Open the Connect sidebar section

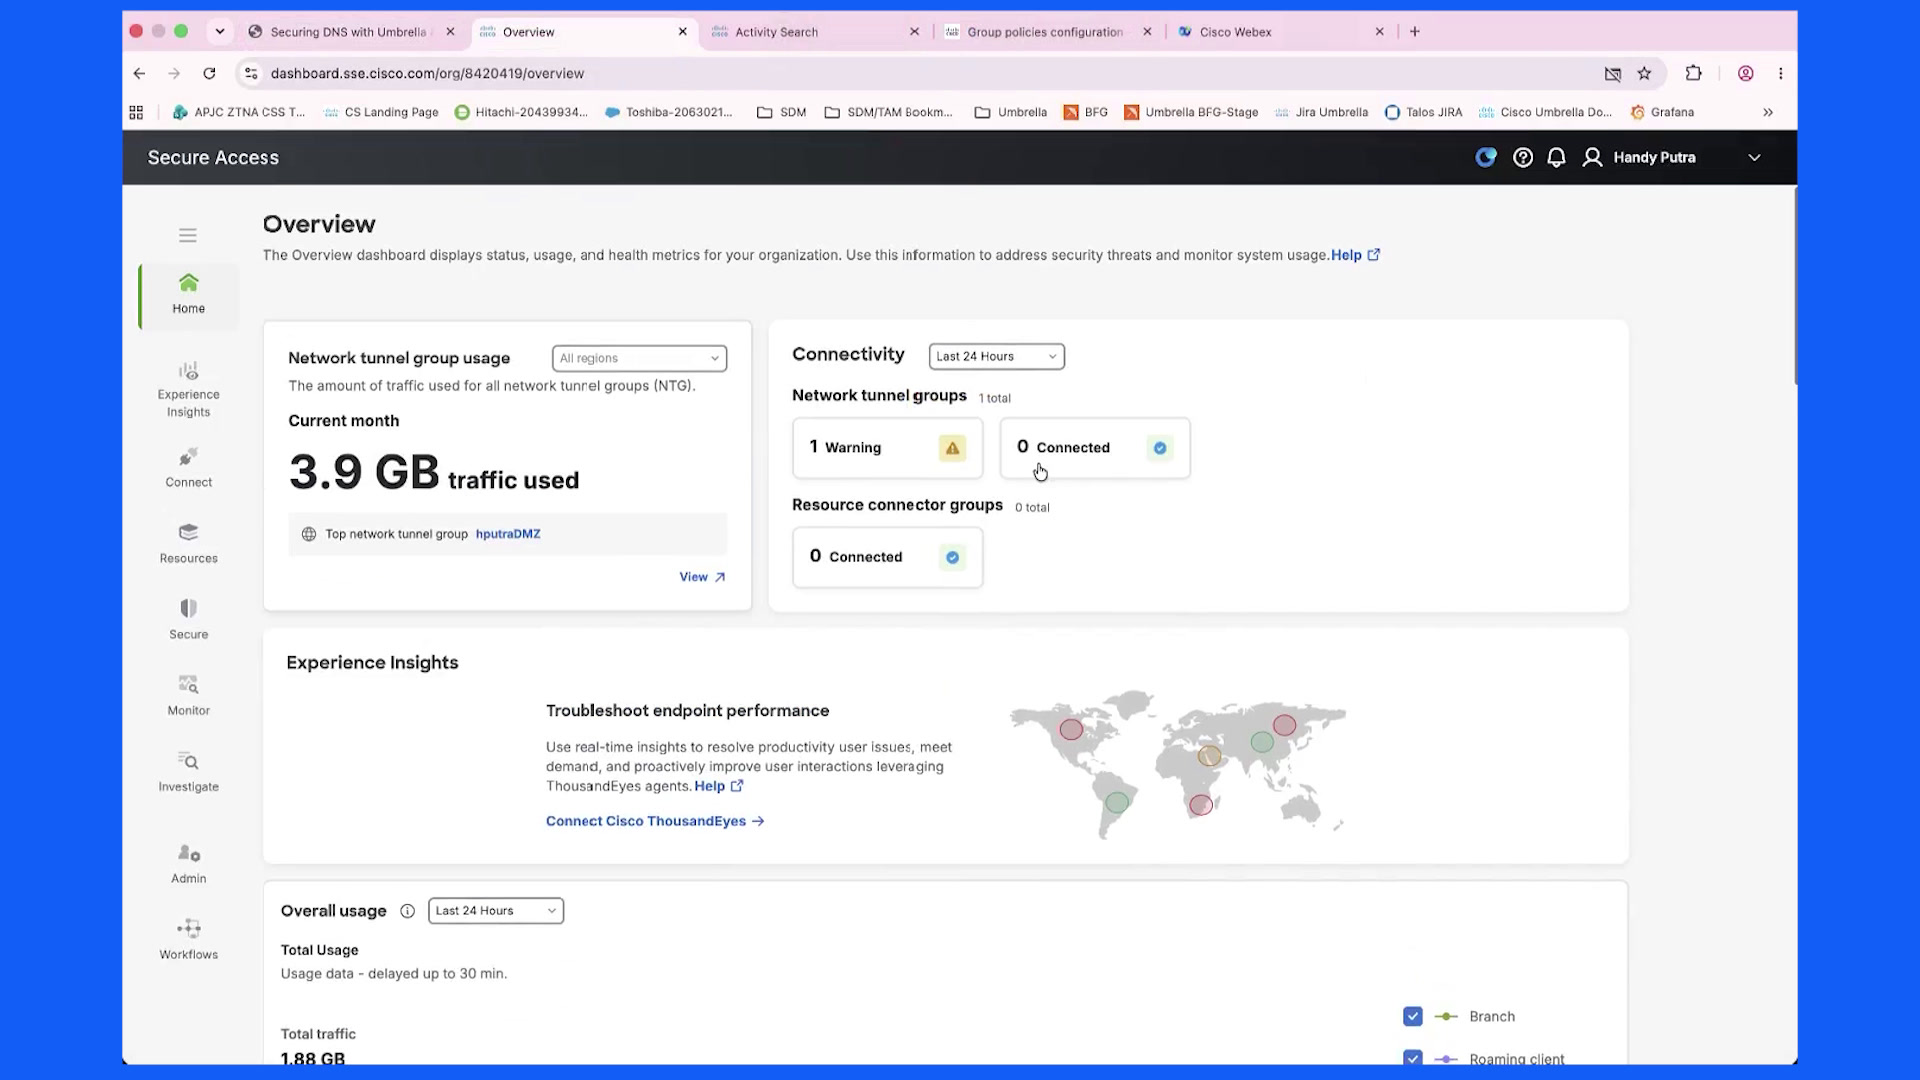pos(188,467)
